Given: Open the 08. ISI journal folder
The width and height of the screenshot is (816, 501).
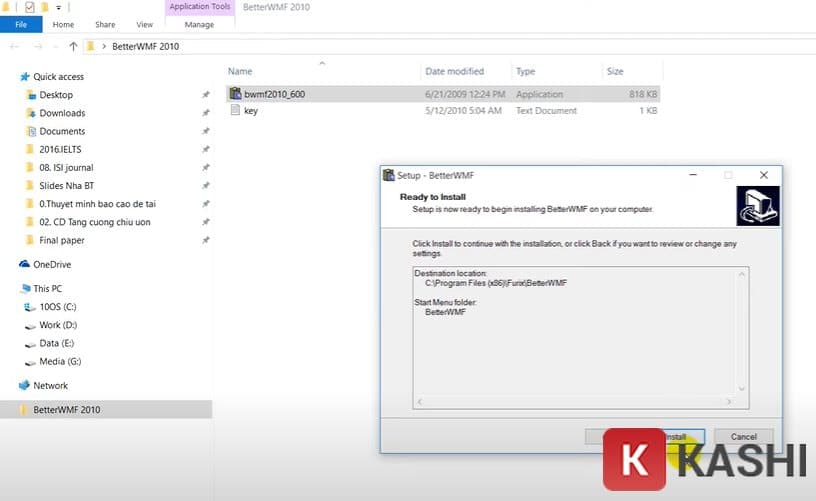Looking at the screenshot, I should 66,168.
